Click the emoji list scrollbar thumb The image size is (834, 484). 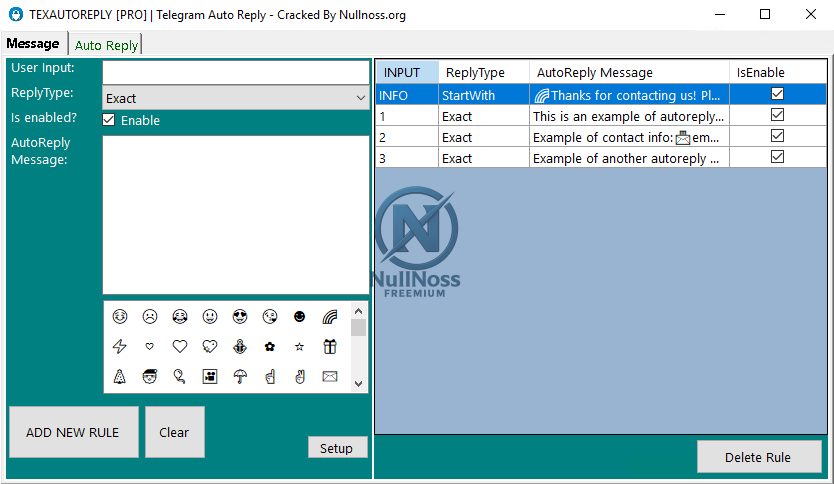click(358, 327)
